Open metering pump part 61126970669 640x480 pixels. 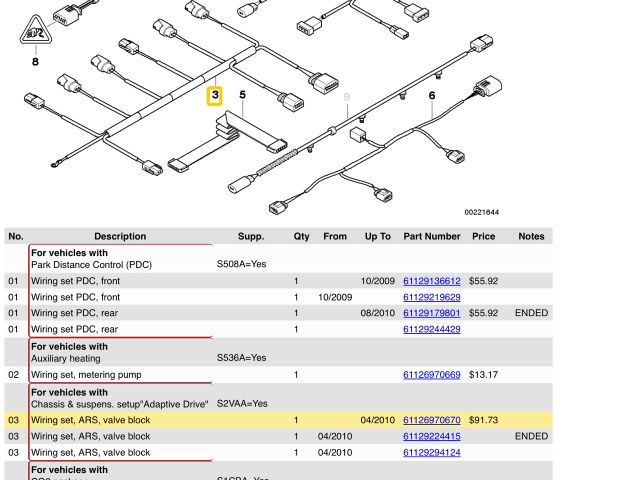(x=431, y=375)
